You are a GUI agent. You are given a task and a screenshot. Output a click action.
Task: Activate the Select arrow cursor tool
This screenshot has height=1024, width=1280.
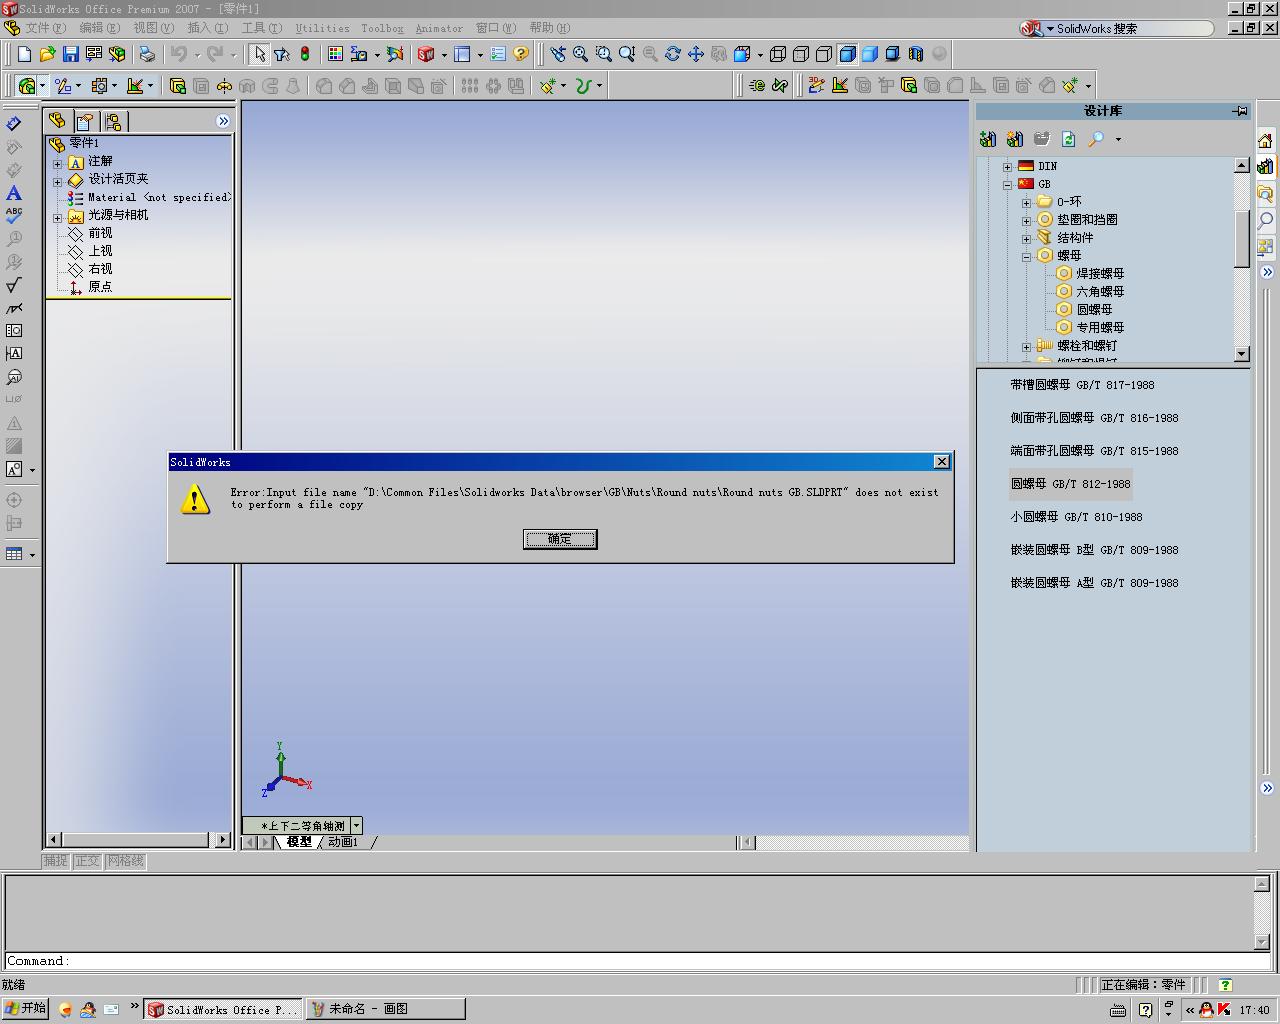[x=259, y=54]
